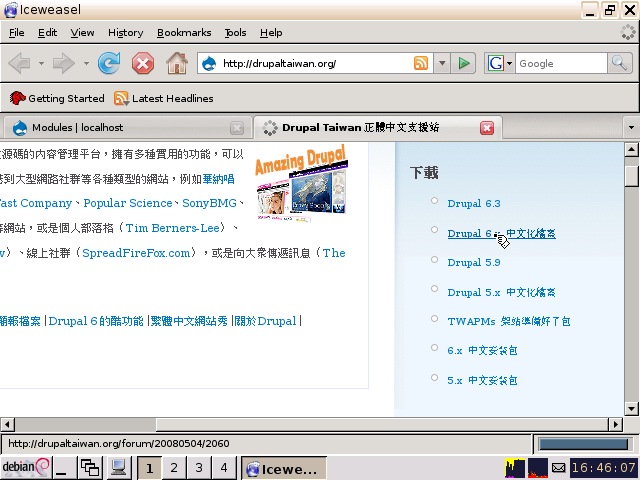Click the Amazing Drupal image
The width and height of the screenshot is (640, 480).
302,184
